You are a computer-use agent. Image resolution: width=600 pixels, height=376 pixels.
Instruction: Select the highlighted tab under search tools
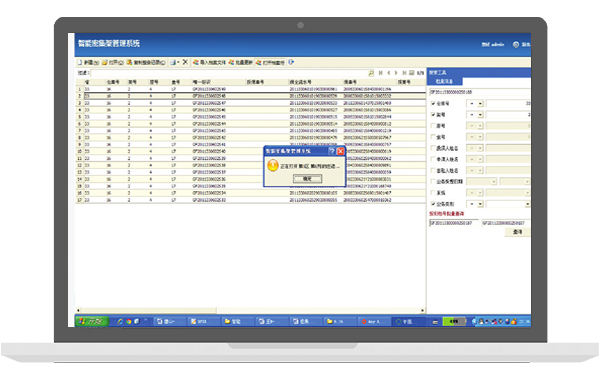445,81
